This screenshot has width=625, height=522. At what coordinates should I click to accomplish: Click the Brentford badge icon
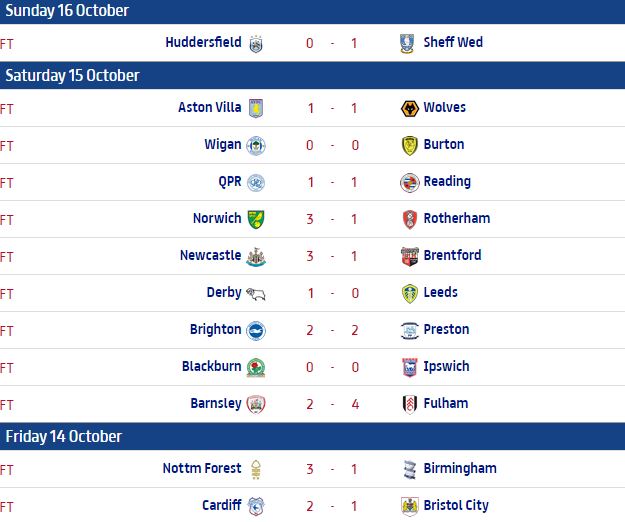pos(407,256)
